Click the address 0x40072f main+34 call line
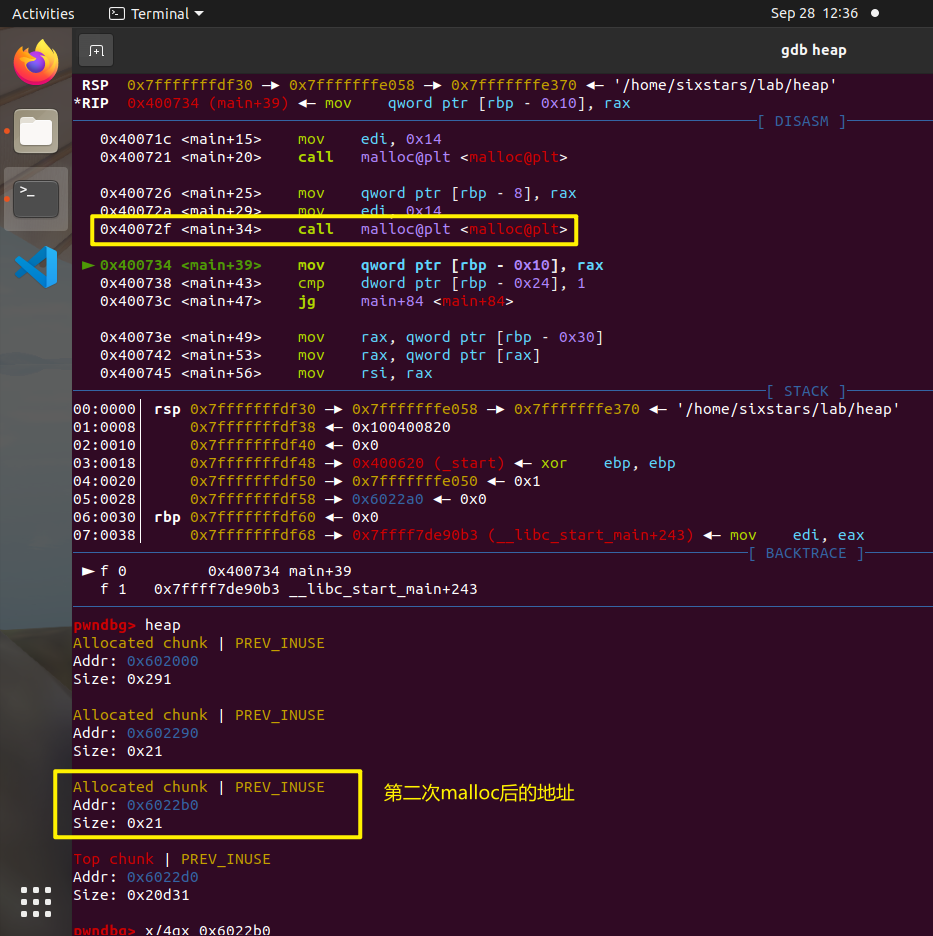Image resolution: width=933 pixels, height=936 pixels. coord(334,229)
